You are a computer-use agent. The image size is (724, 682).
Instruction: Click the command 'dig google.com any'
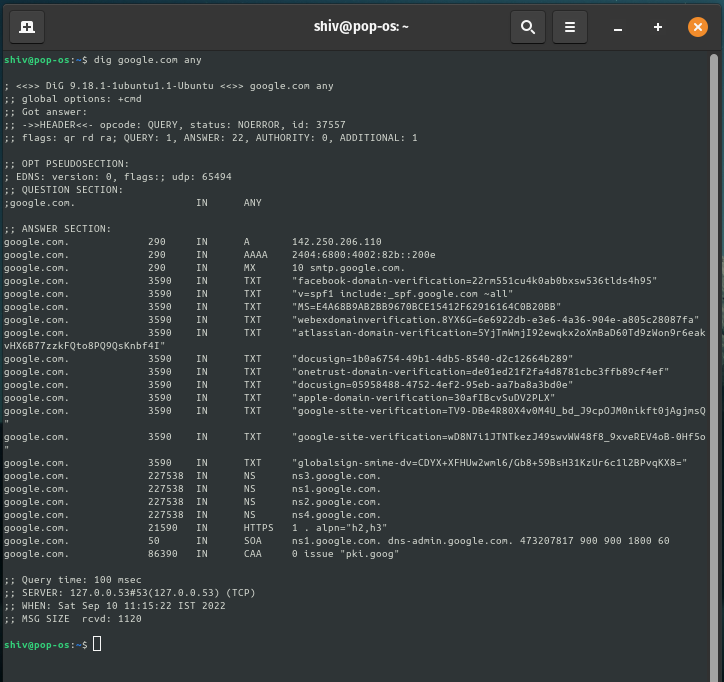[x=148, y=60]
